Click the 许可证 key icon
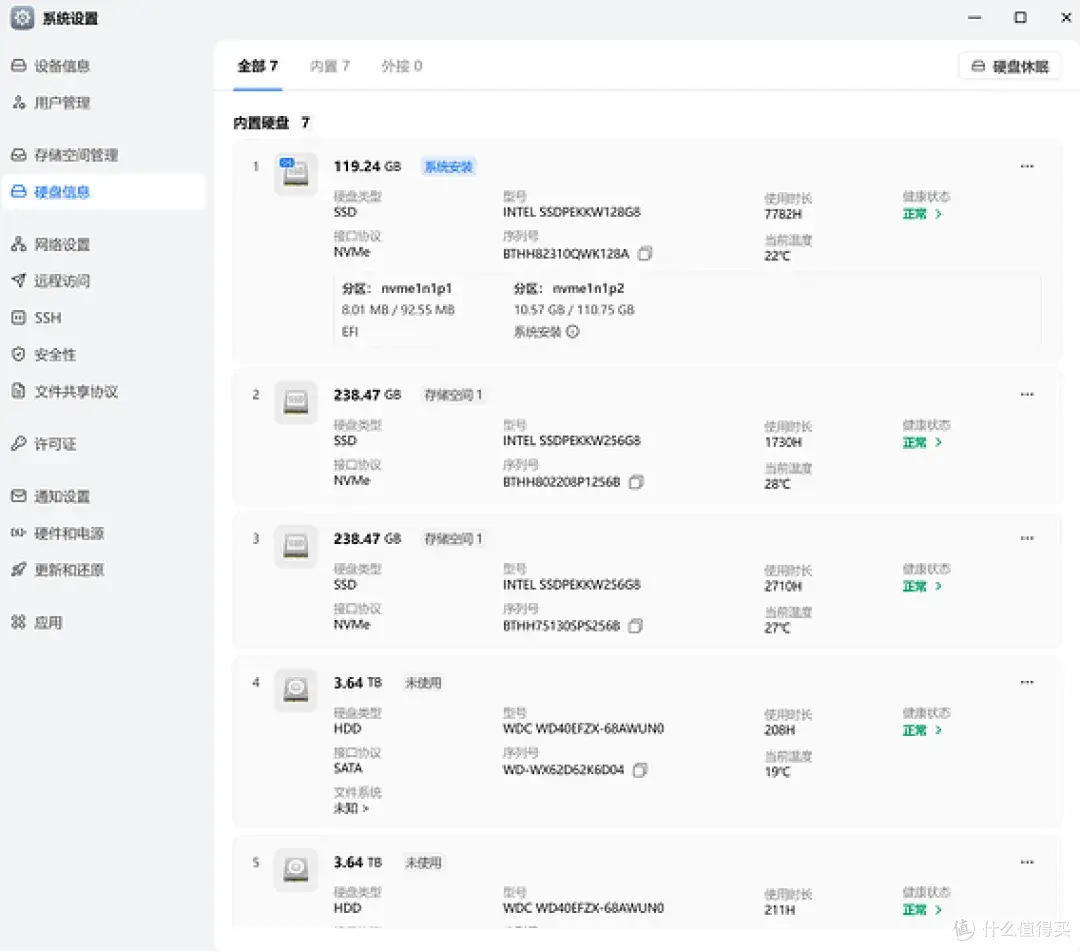 tap(19, 443)
